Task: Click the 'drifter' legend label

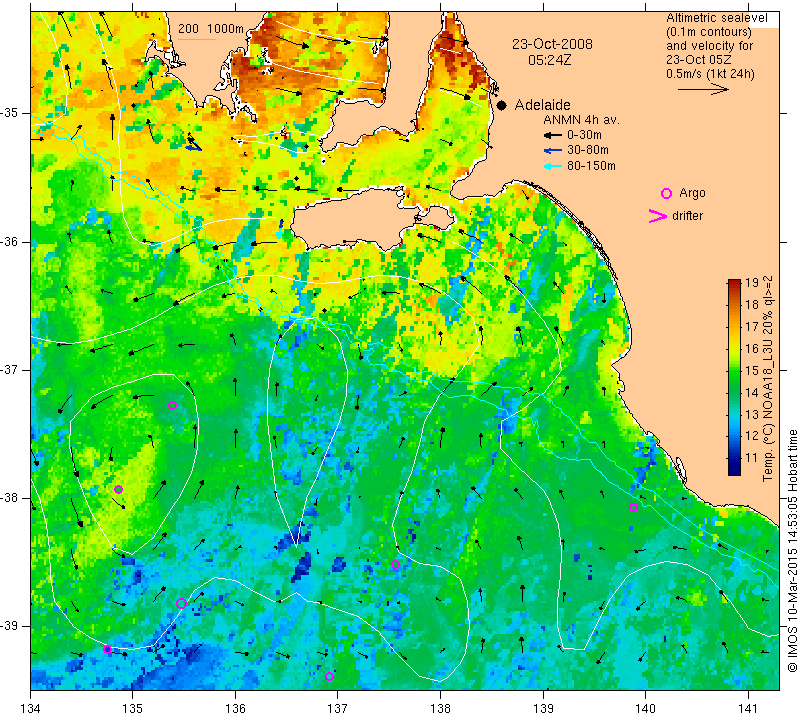Action: pyautogui.click(x=688, y=216)
